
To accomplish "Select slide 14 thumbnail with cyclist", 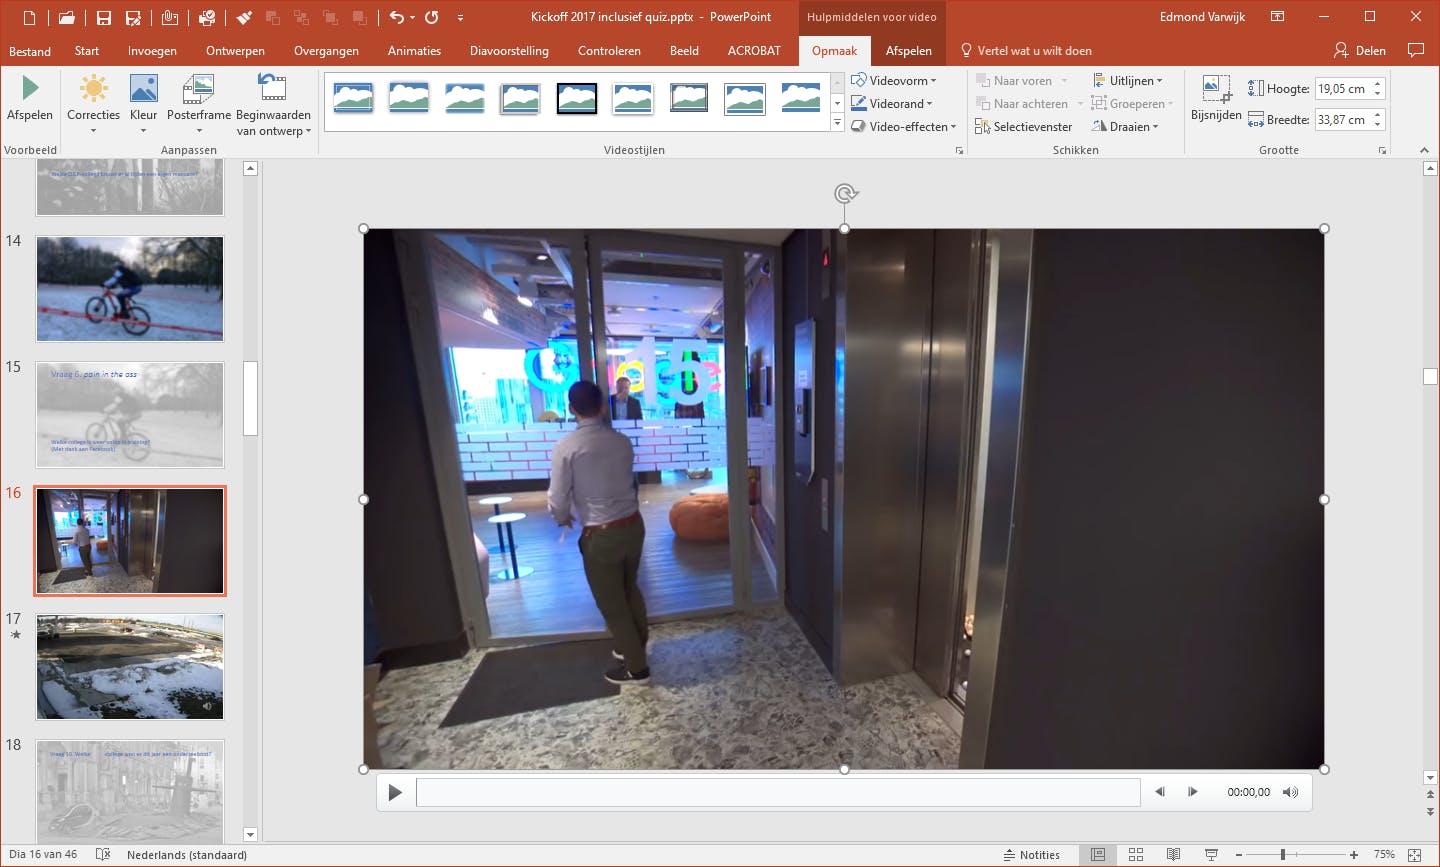I will click(x=130, y=289).
